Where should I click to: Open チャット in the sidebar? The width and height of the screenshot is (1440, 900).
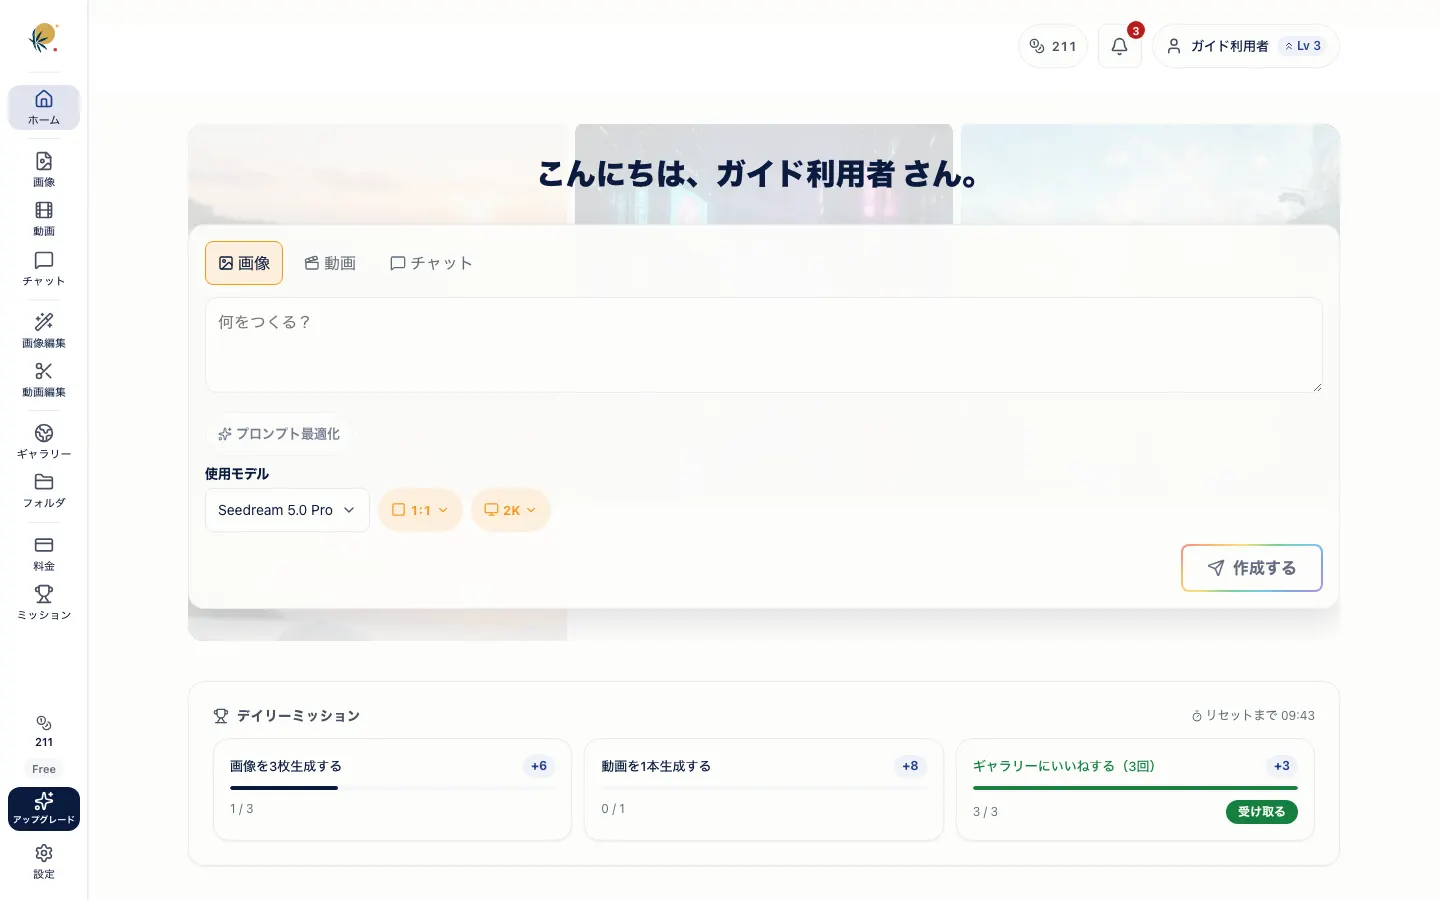click(44, 269)
